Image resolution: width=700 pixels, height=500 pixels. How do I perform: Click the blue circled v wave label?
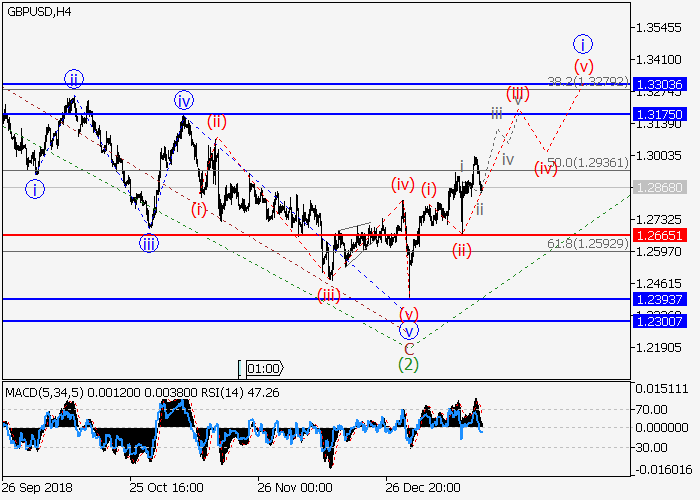(408, 331)
